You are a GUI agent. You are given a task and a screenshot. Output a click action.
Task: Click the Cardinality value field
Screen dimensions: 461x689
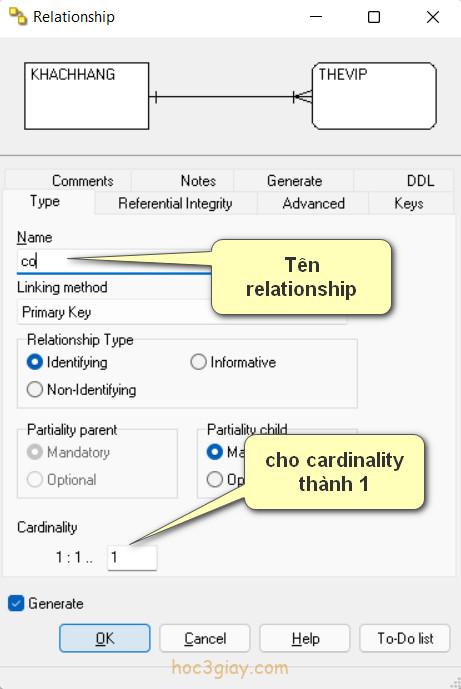click(132, 558)
